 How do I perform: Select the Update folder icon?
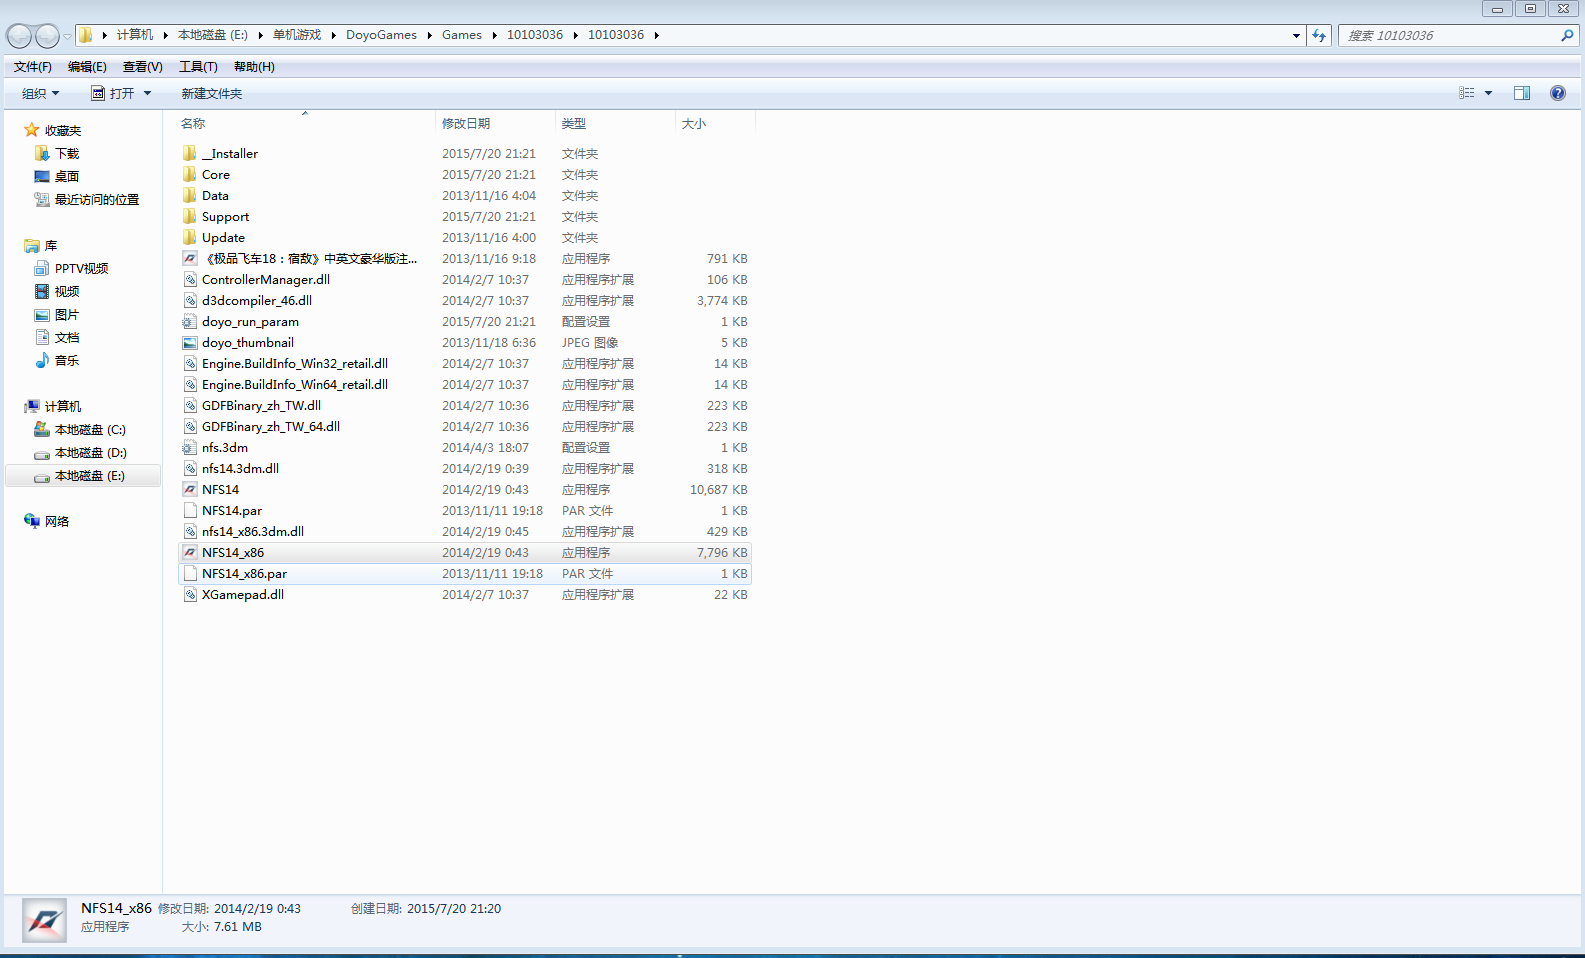190,237
